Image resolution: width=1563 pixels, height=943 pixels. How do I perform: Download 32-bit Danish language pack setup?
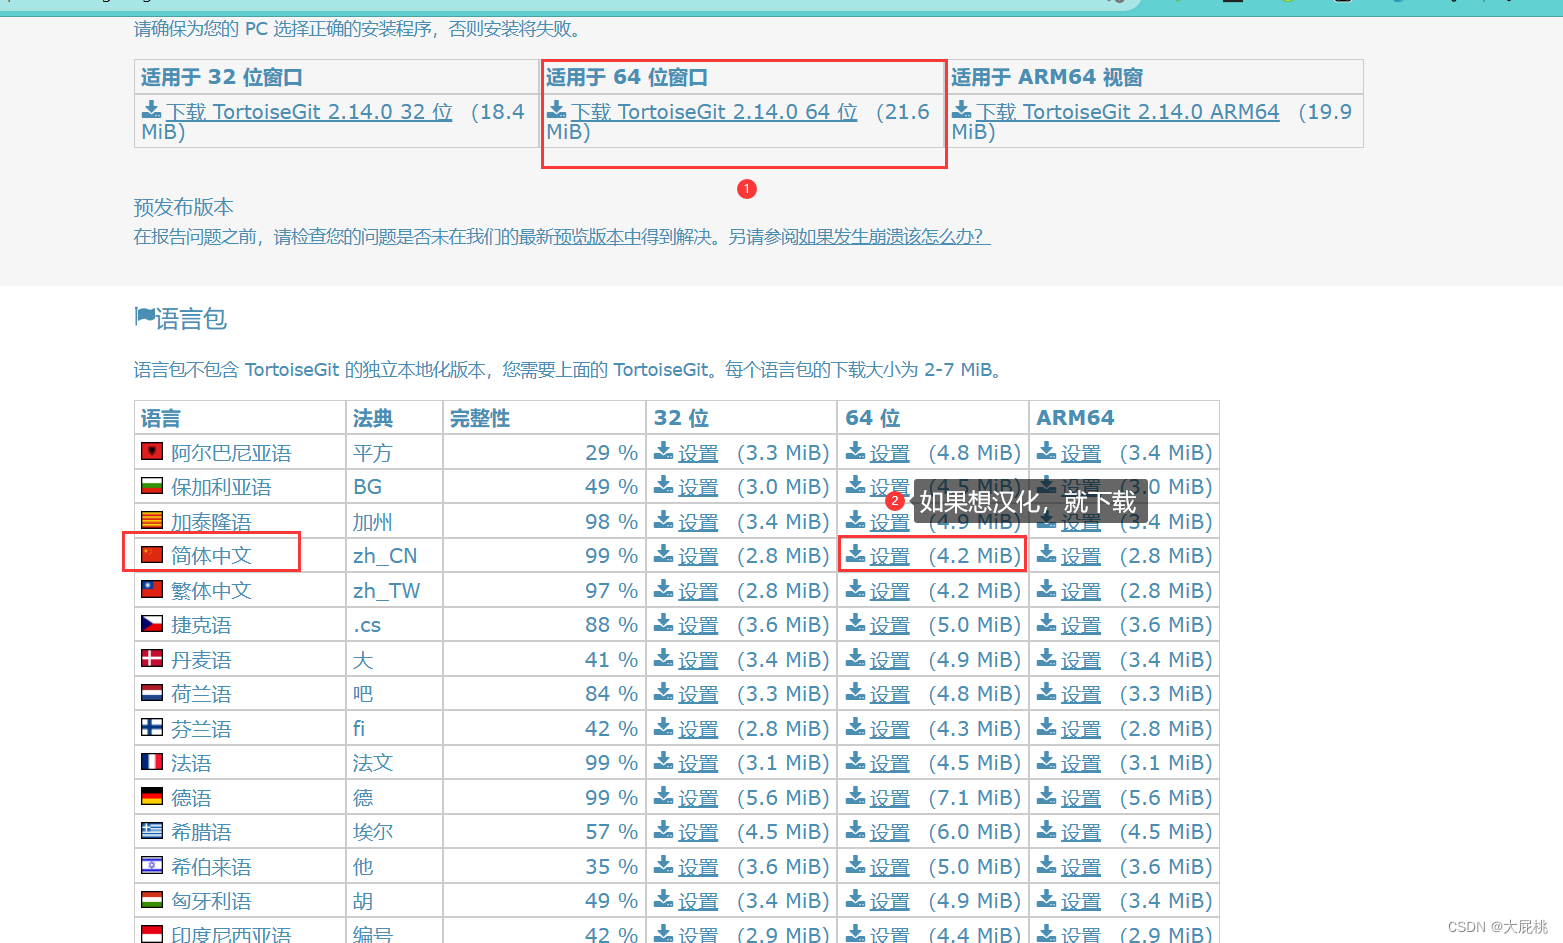point(698,660)
